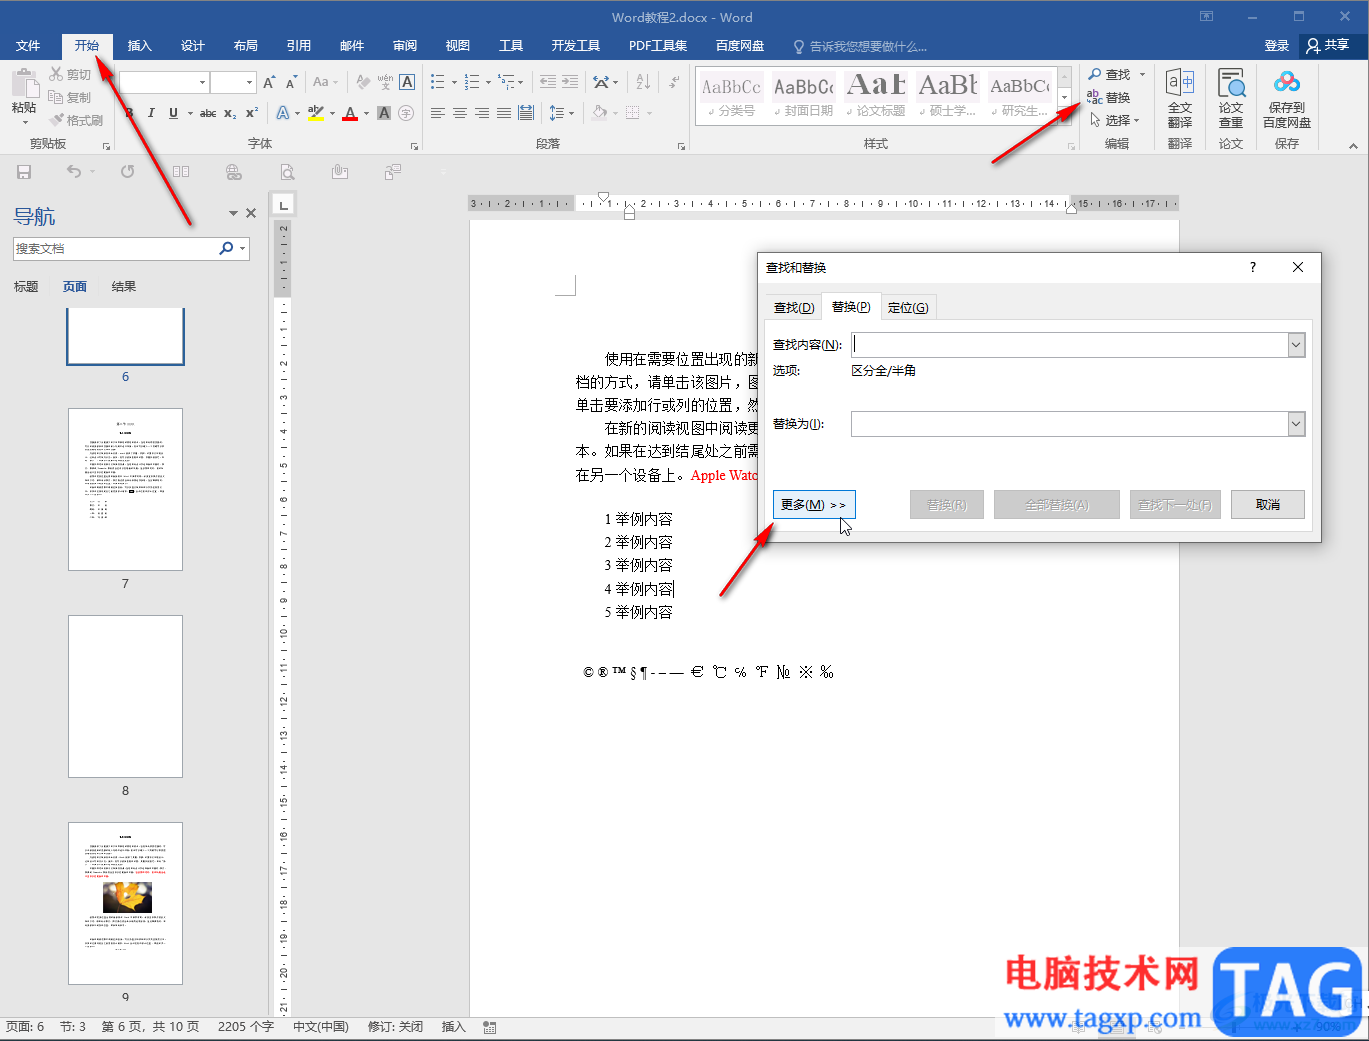Click the Cut (剪切) scissors icon
The height and width of the screenshot is (1041, 1369).
57,74
